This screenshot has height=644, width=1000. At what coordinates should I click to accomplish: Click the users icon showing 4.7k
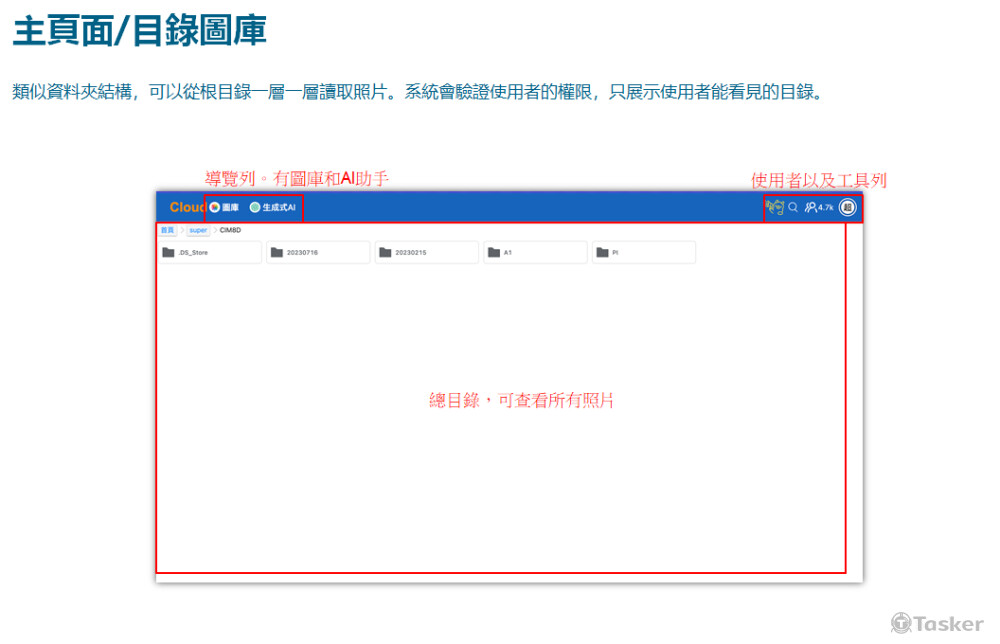pos(818,207)
